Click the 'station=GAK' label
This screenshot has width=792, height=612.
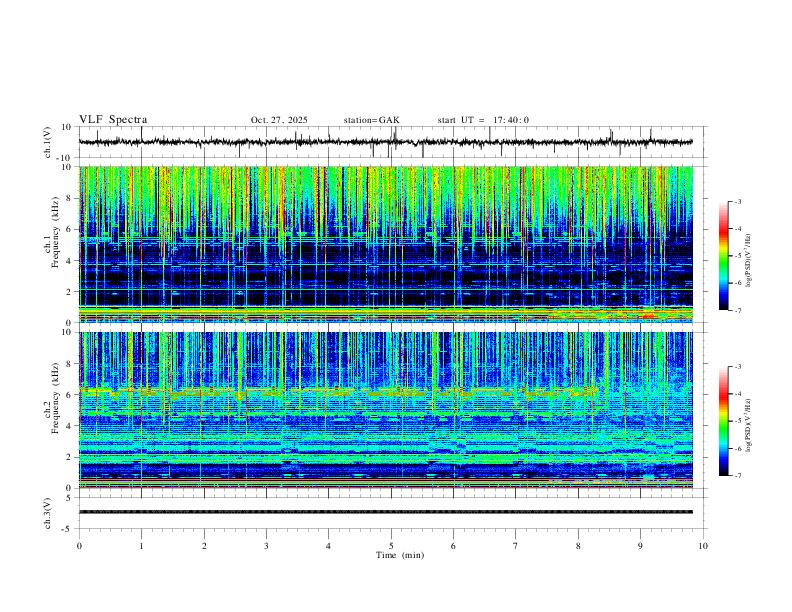click(x=371, y=120)
